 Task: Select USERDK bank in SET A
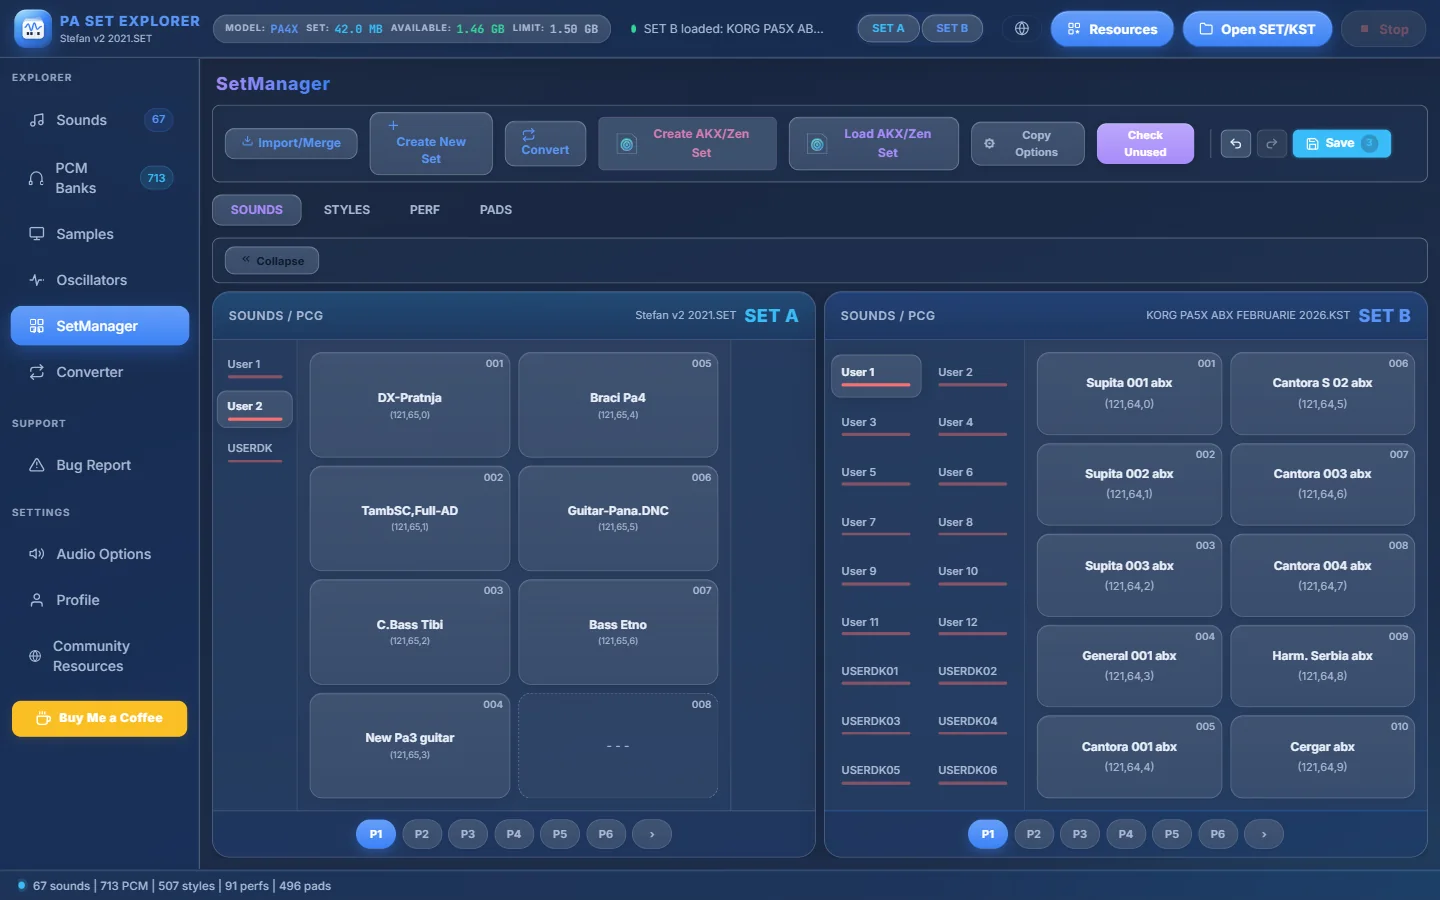[254, 449]
